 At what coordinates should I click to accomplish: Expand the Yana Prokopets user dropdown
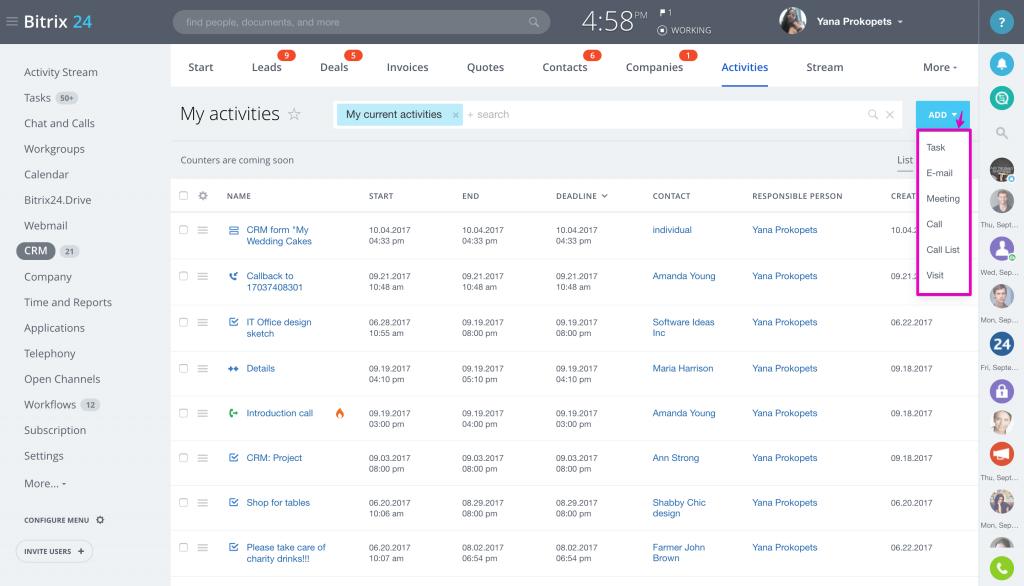click(x=900, y=22)
